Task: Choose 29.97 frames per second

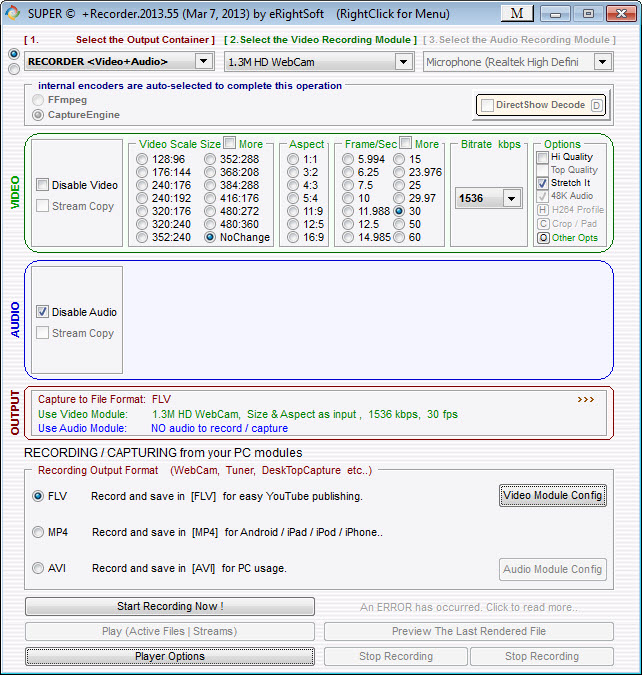Action: [x=399, y=198]
